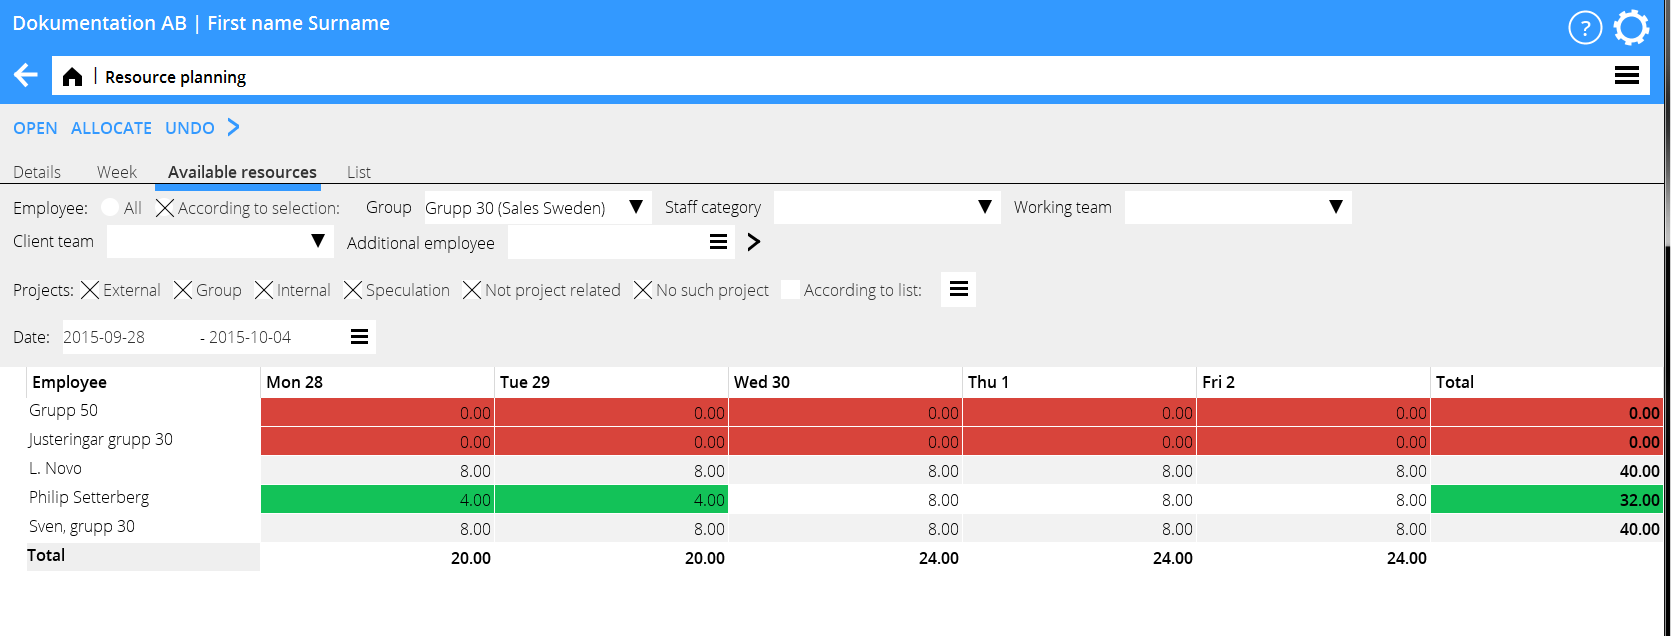Open settings gear icon

coord(1631,28)
